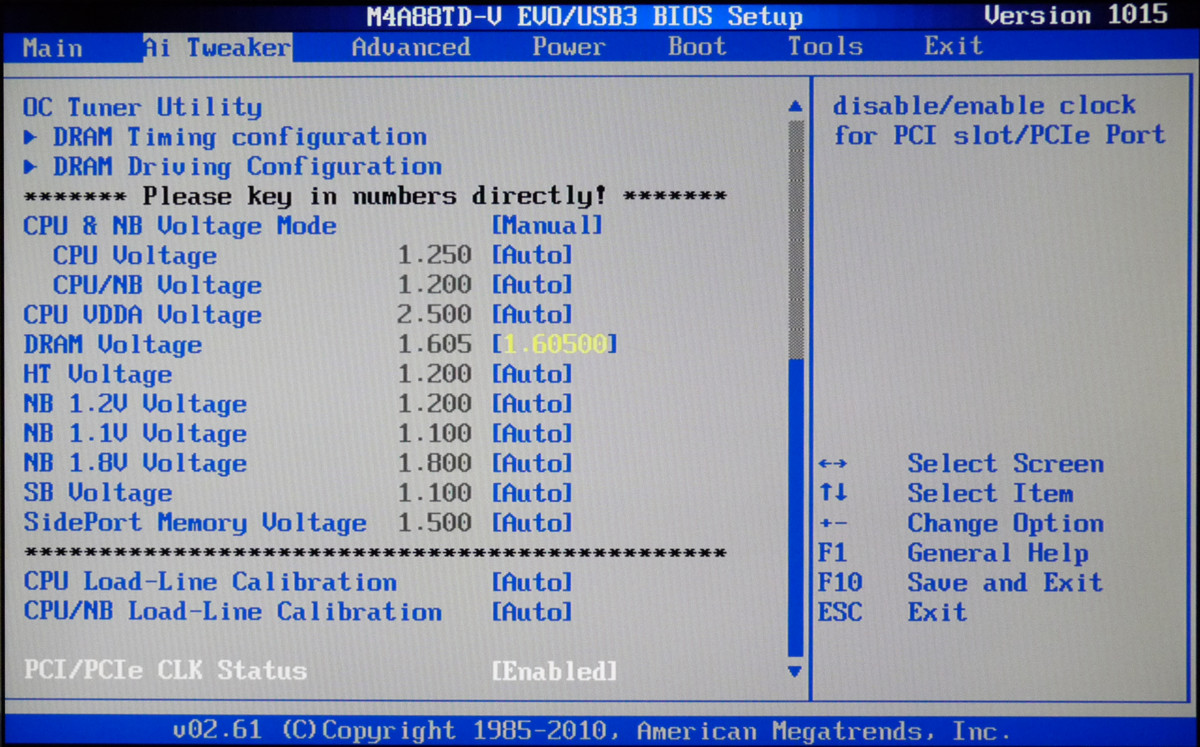Switch to the Tools tab
This screenshot has width=1200, height=747.
pyautogui.click(x=825, y=47)
